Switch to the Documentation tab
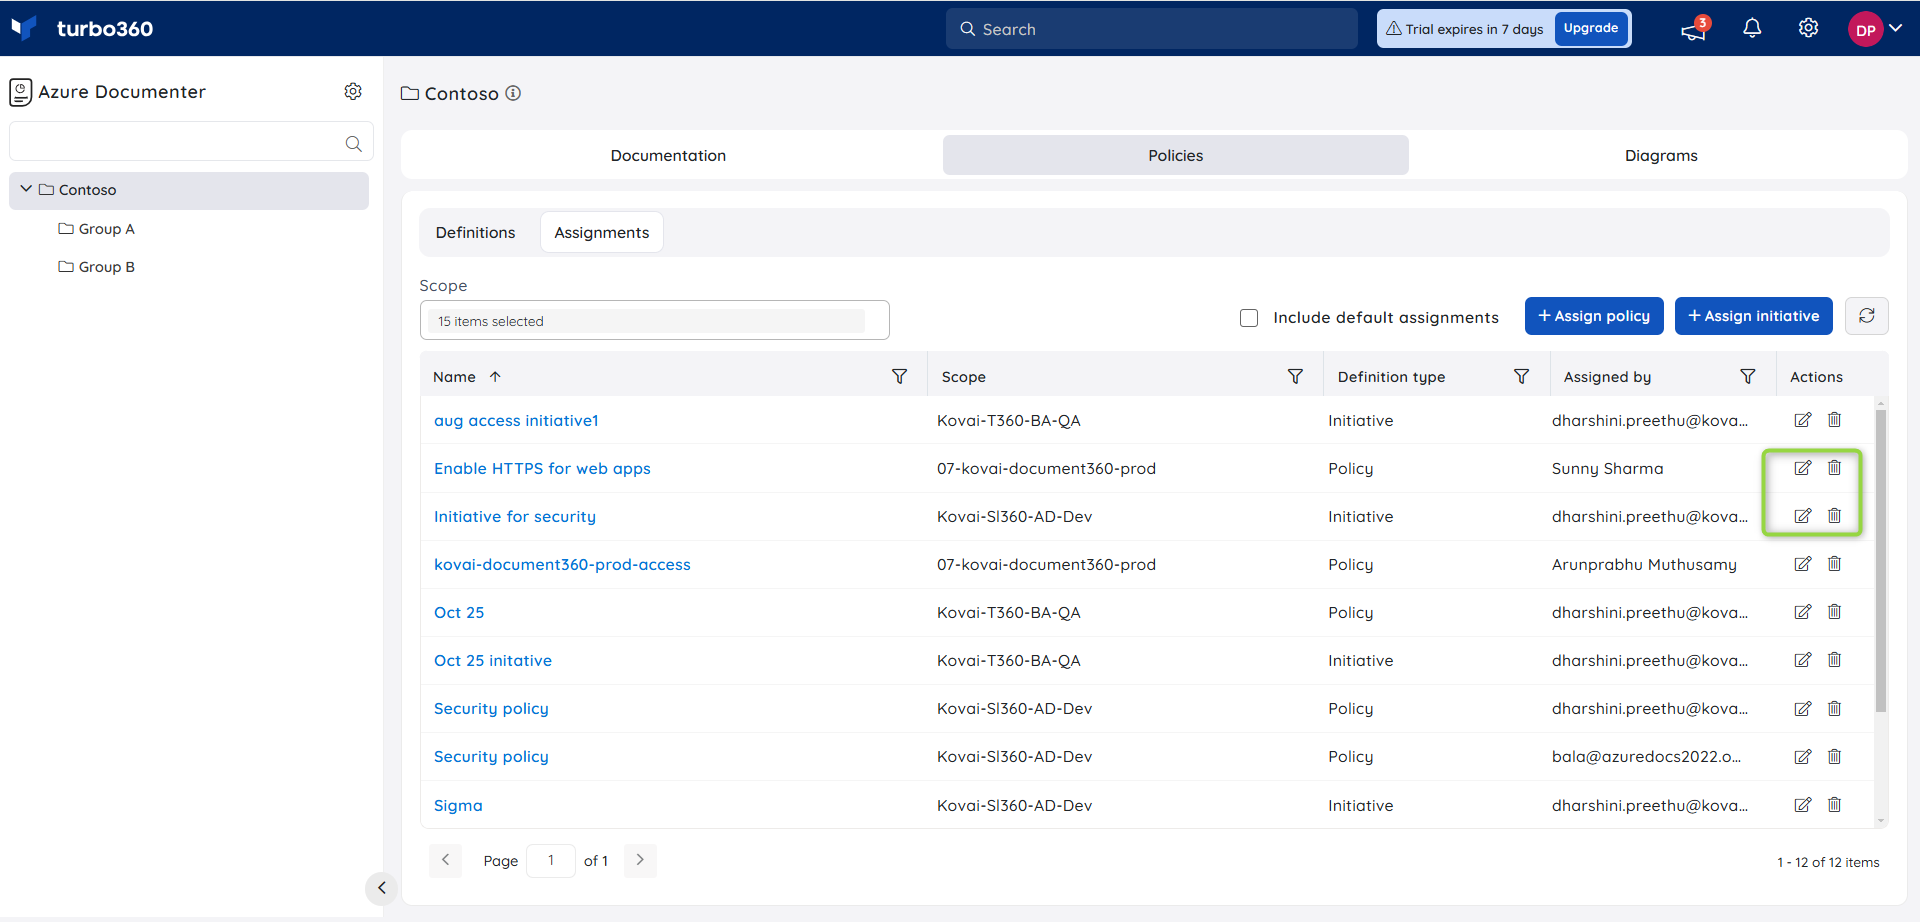This screenshot has height=922, width=1920. click(668, 155)
